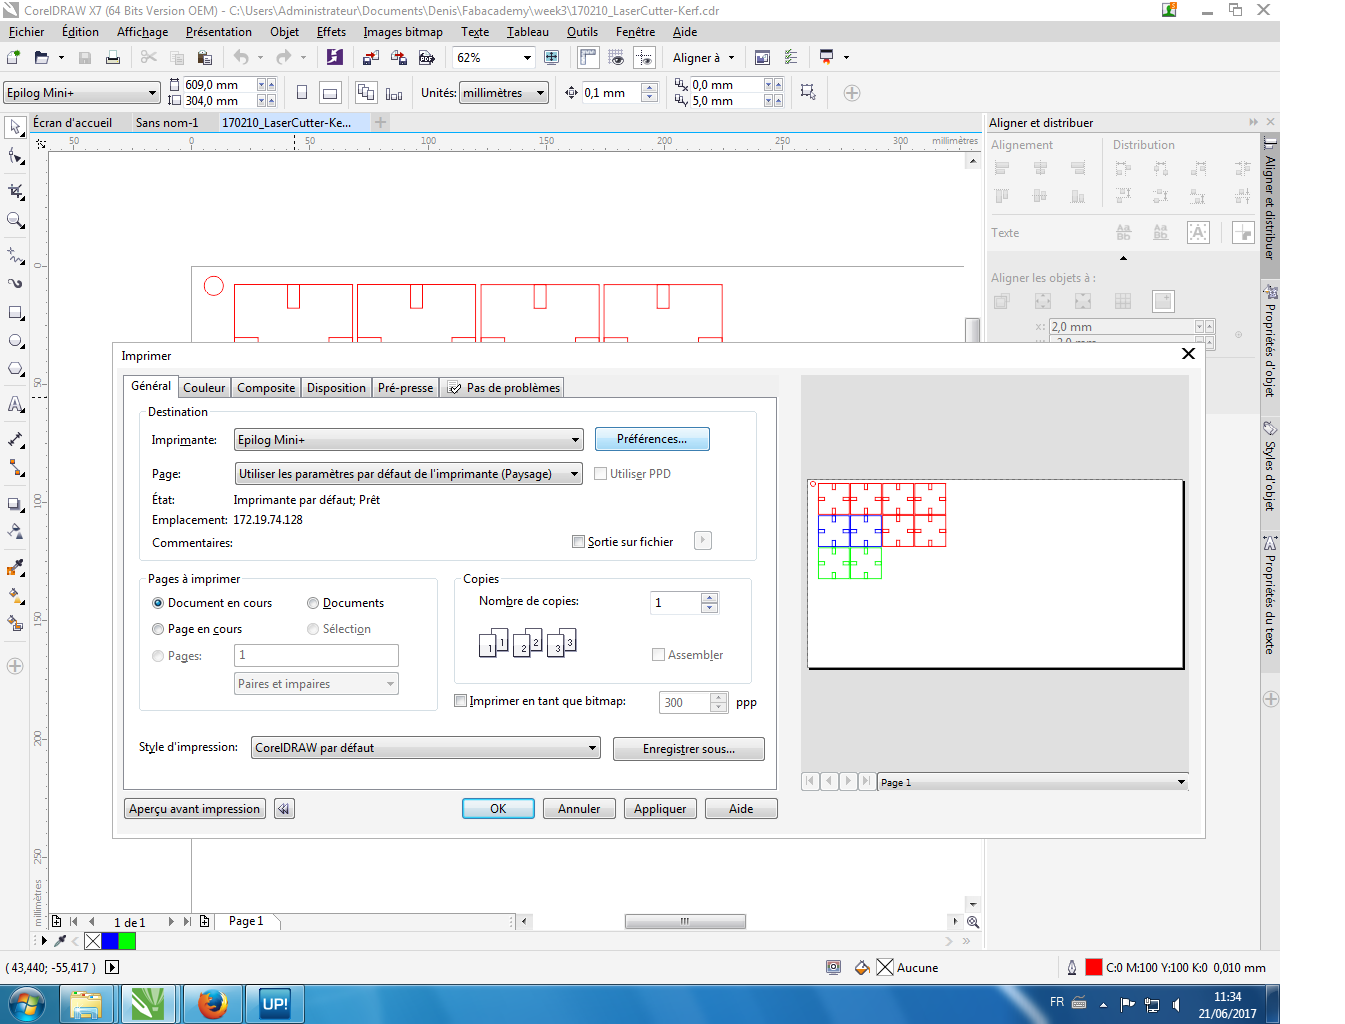Click the blue swatch in the document palette
1345x1024 pixels.
(x=110, y=941)
